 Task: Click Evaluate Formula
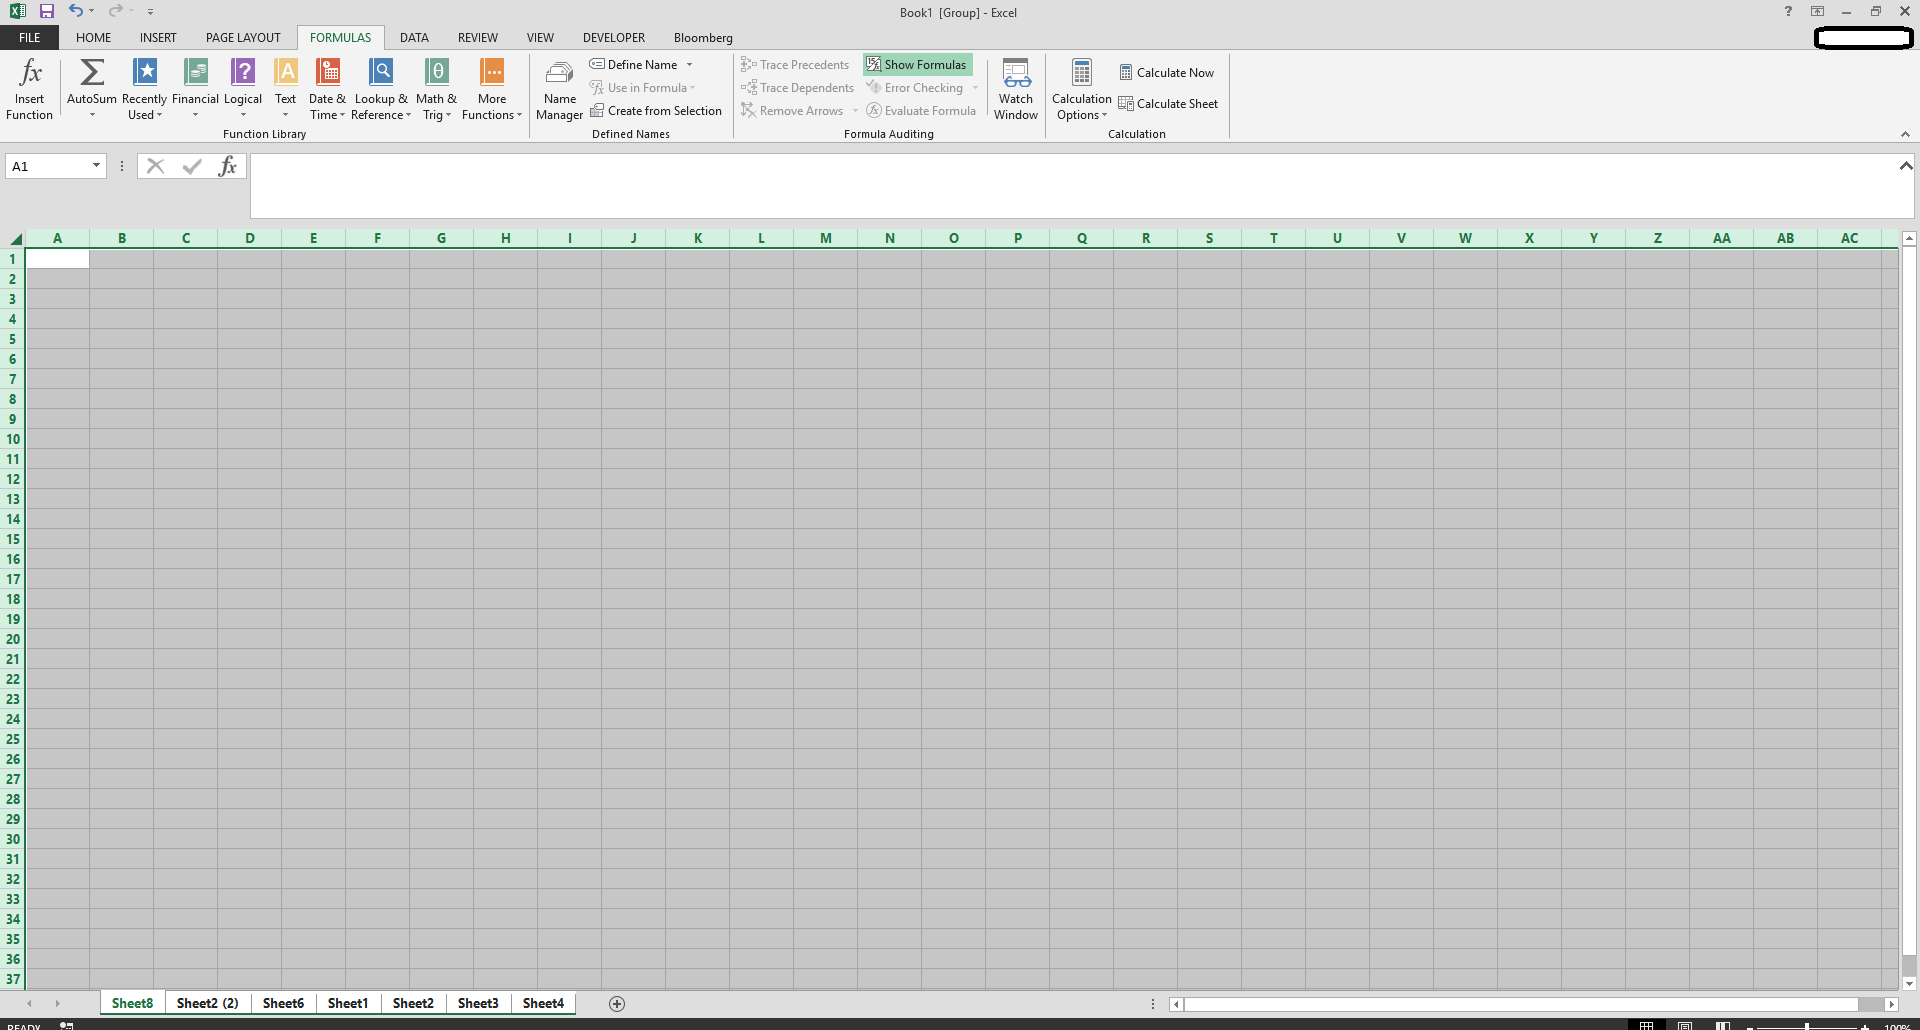(921, 111)
